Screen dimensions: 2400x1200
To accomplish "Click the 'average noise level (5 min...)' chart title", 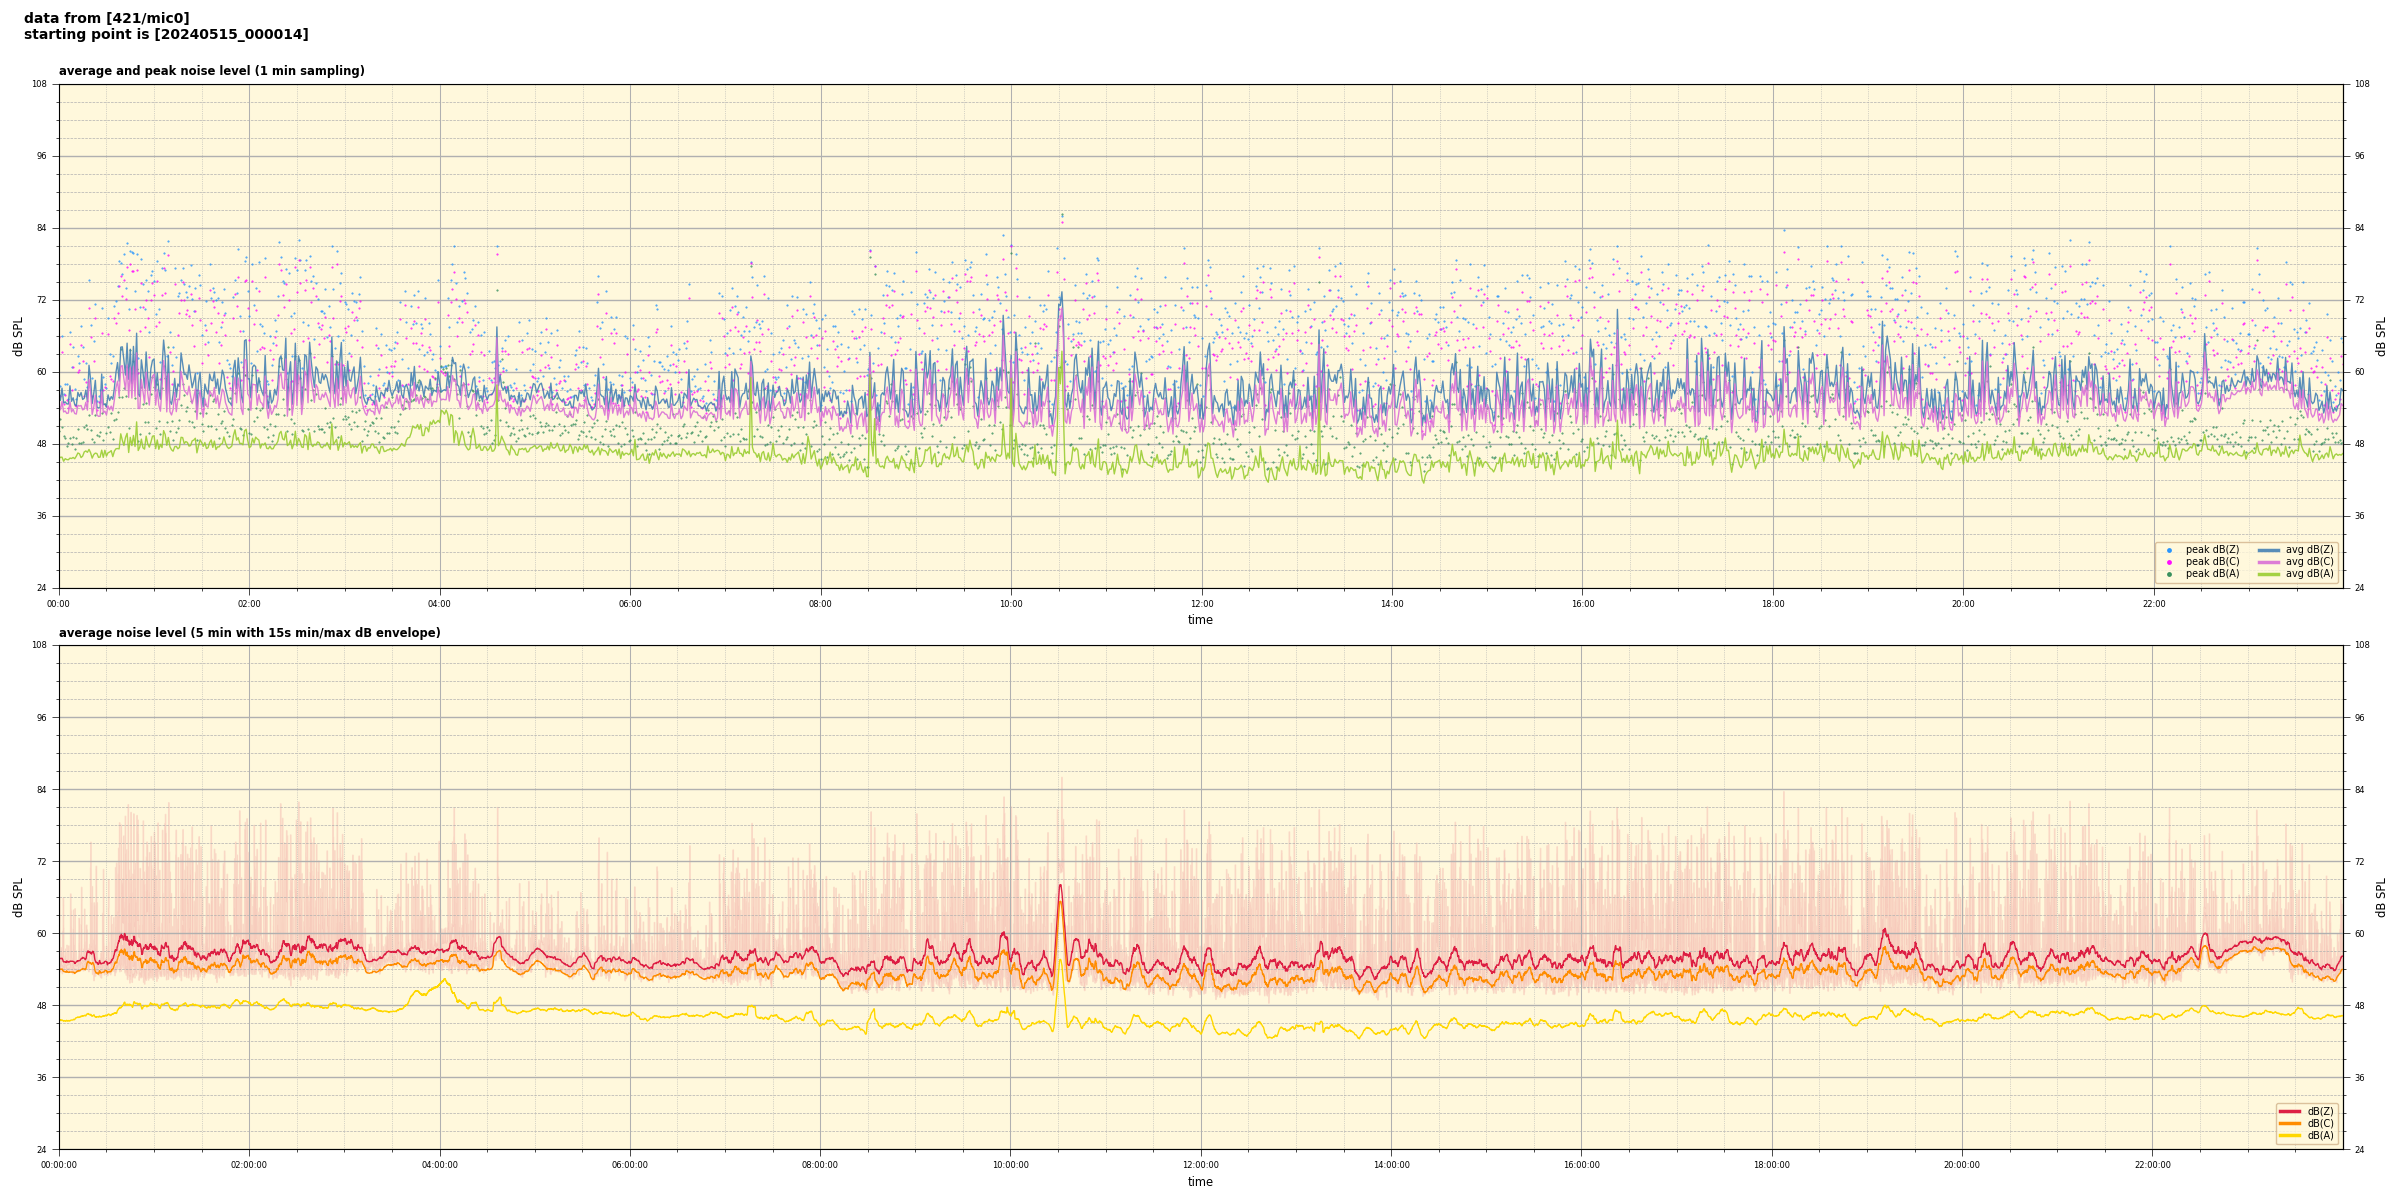I will 249,633.
